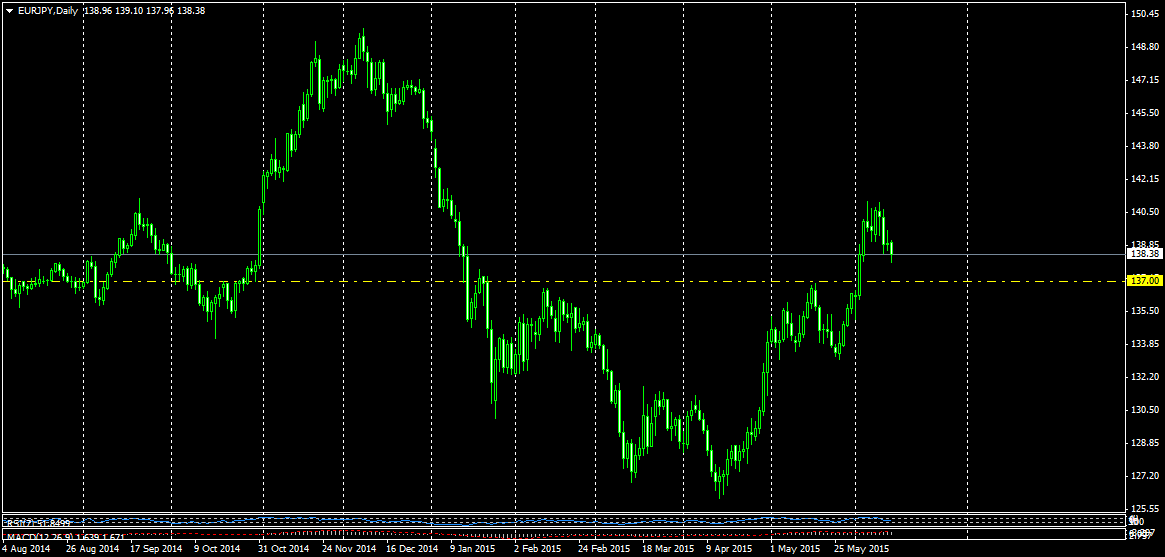Click the 24 Nov 2014 date label

349,550
